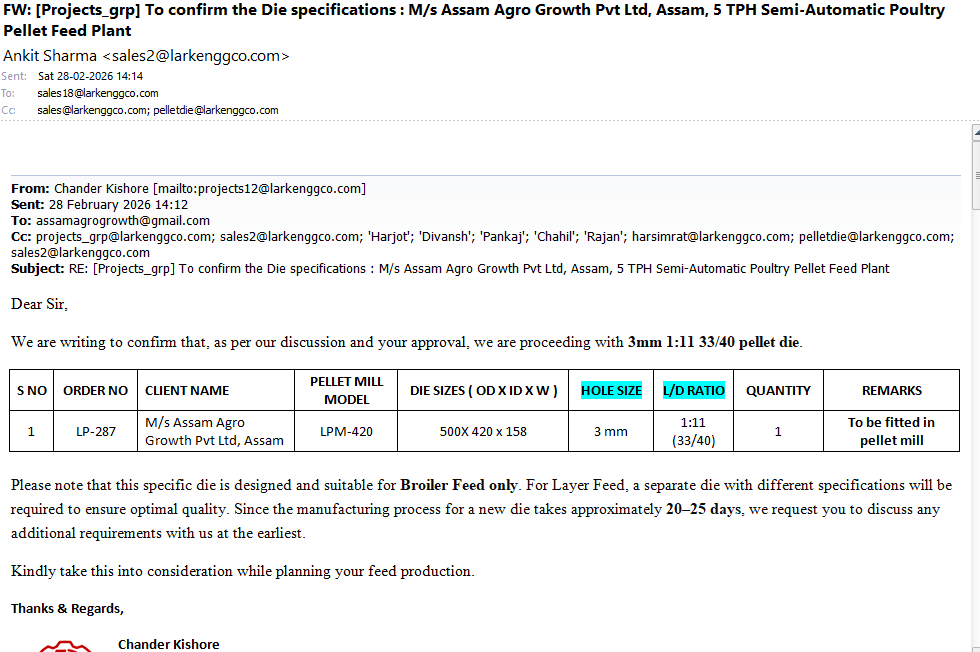The width and height of the screenshot is (980, 652).
Task: Click projects_grp@larkenggco.com in forwarded Cc
Action: 125,237
